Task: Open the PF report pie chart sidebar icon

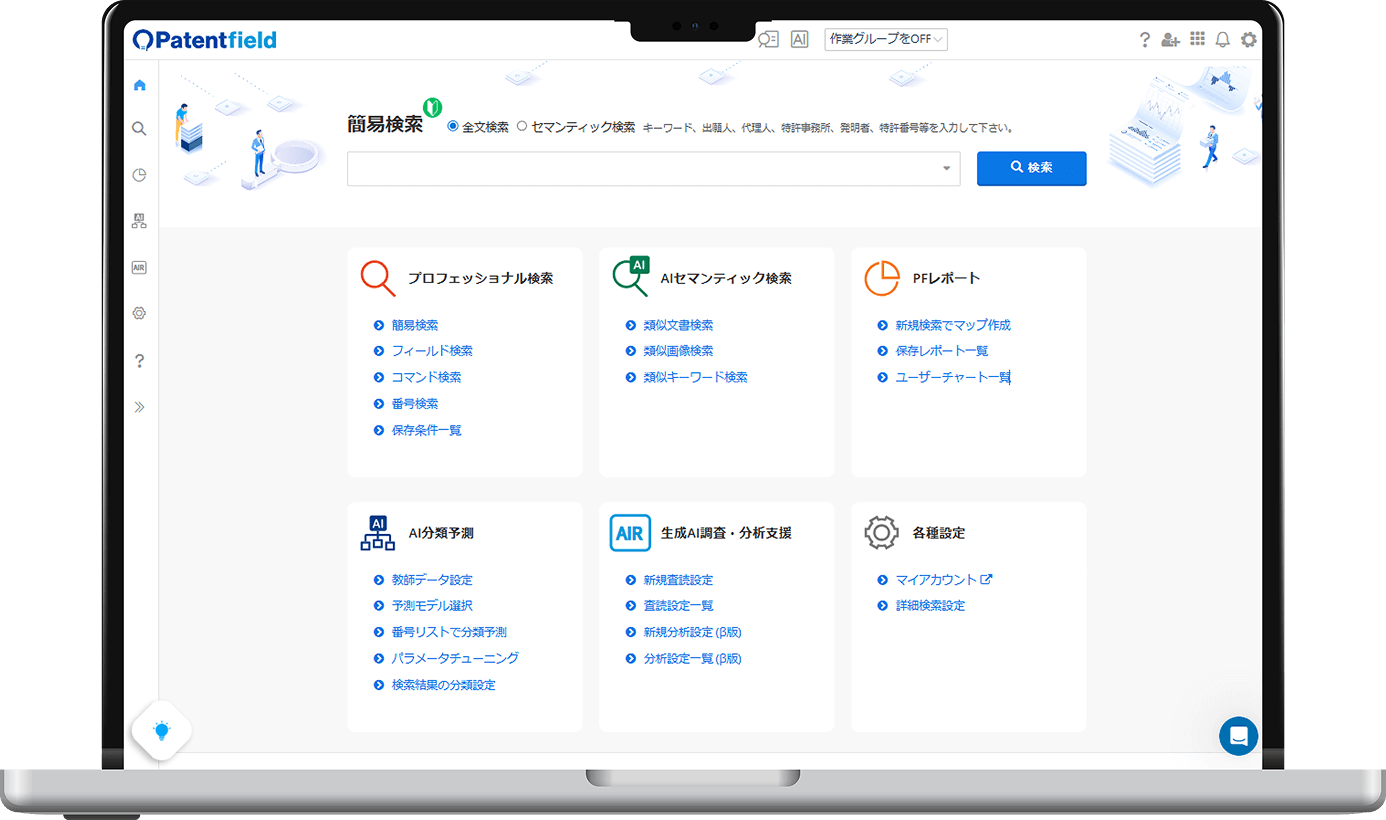Action: coord(139,175)
